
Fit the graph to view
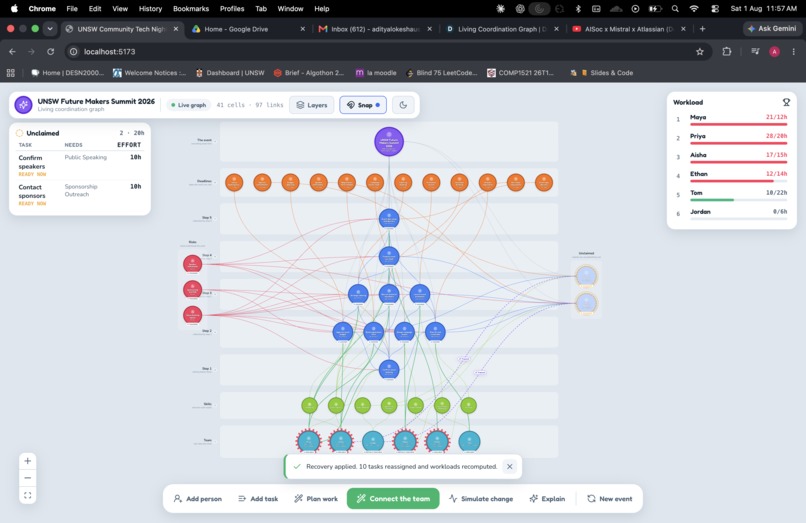[x=28, y=495]
